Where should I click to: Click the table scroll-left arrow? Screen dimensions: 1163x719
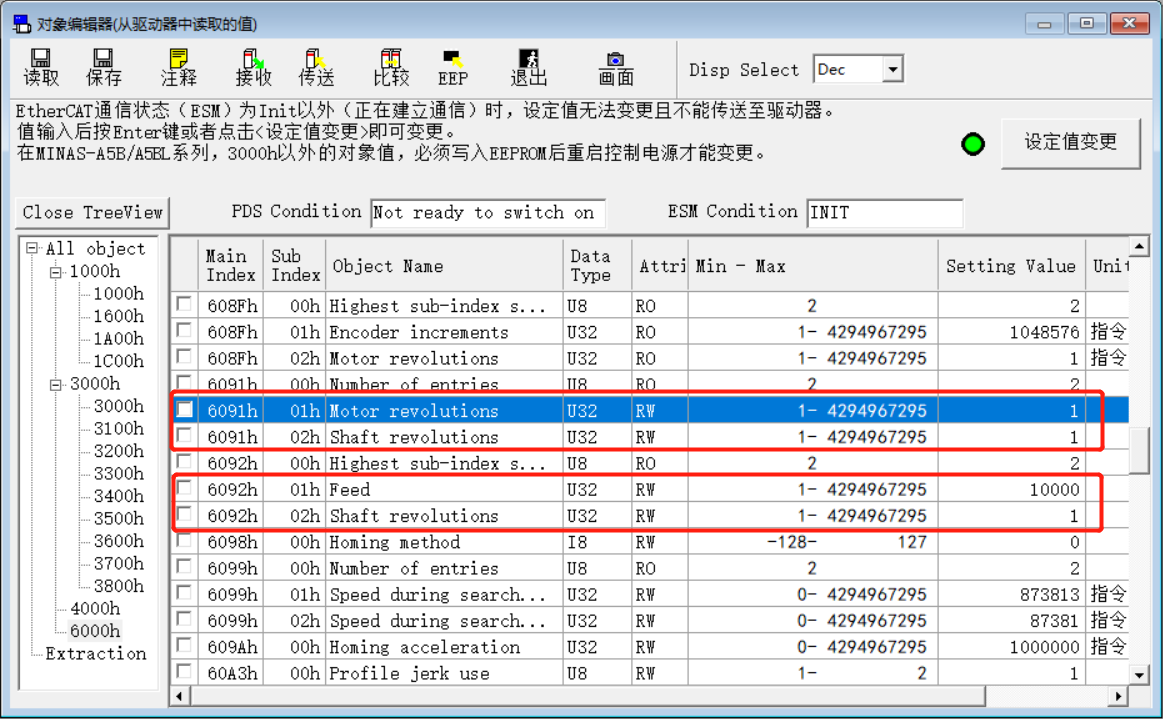pos(180,696)
